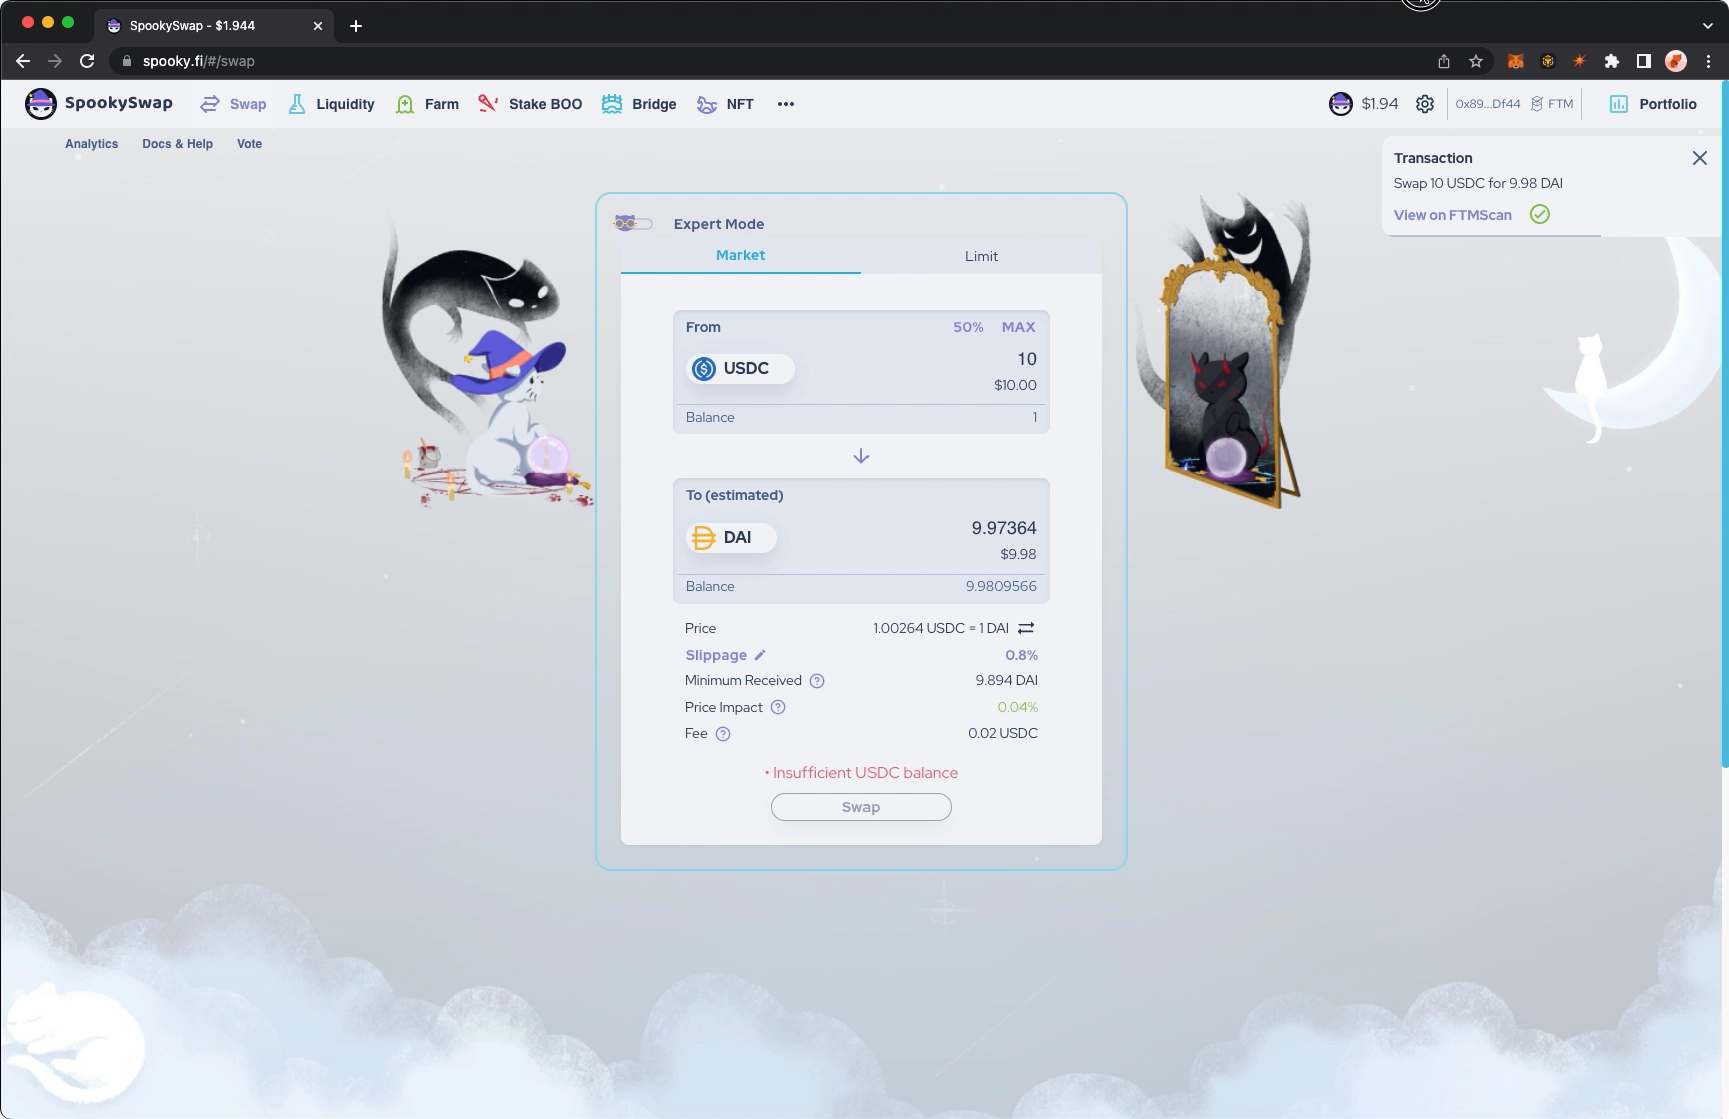
Task: Open the Farm page
Action: (x=427, y=104)
